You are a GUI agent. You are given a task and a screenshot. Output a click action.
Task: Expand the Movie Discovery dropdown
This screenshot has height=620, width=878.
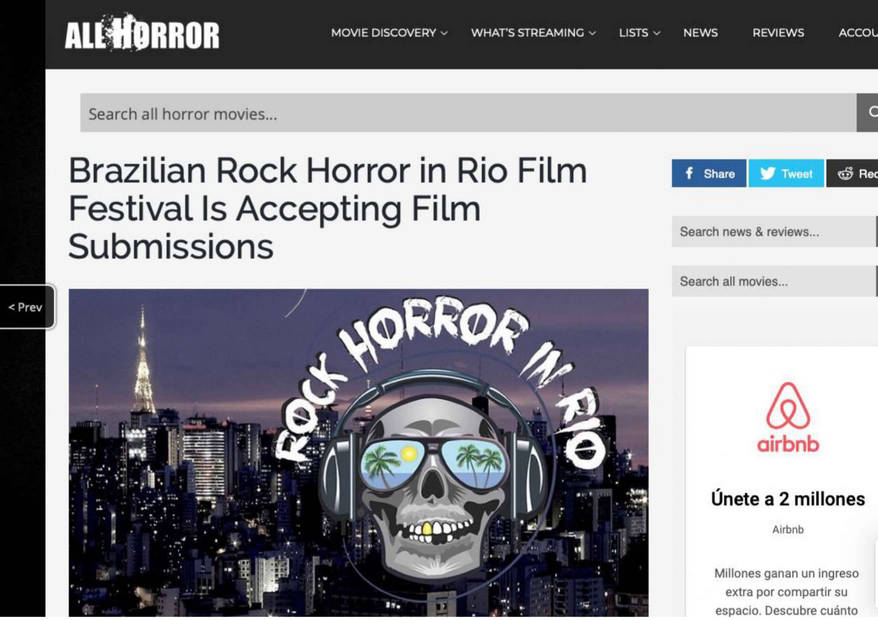pos(389,33)
